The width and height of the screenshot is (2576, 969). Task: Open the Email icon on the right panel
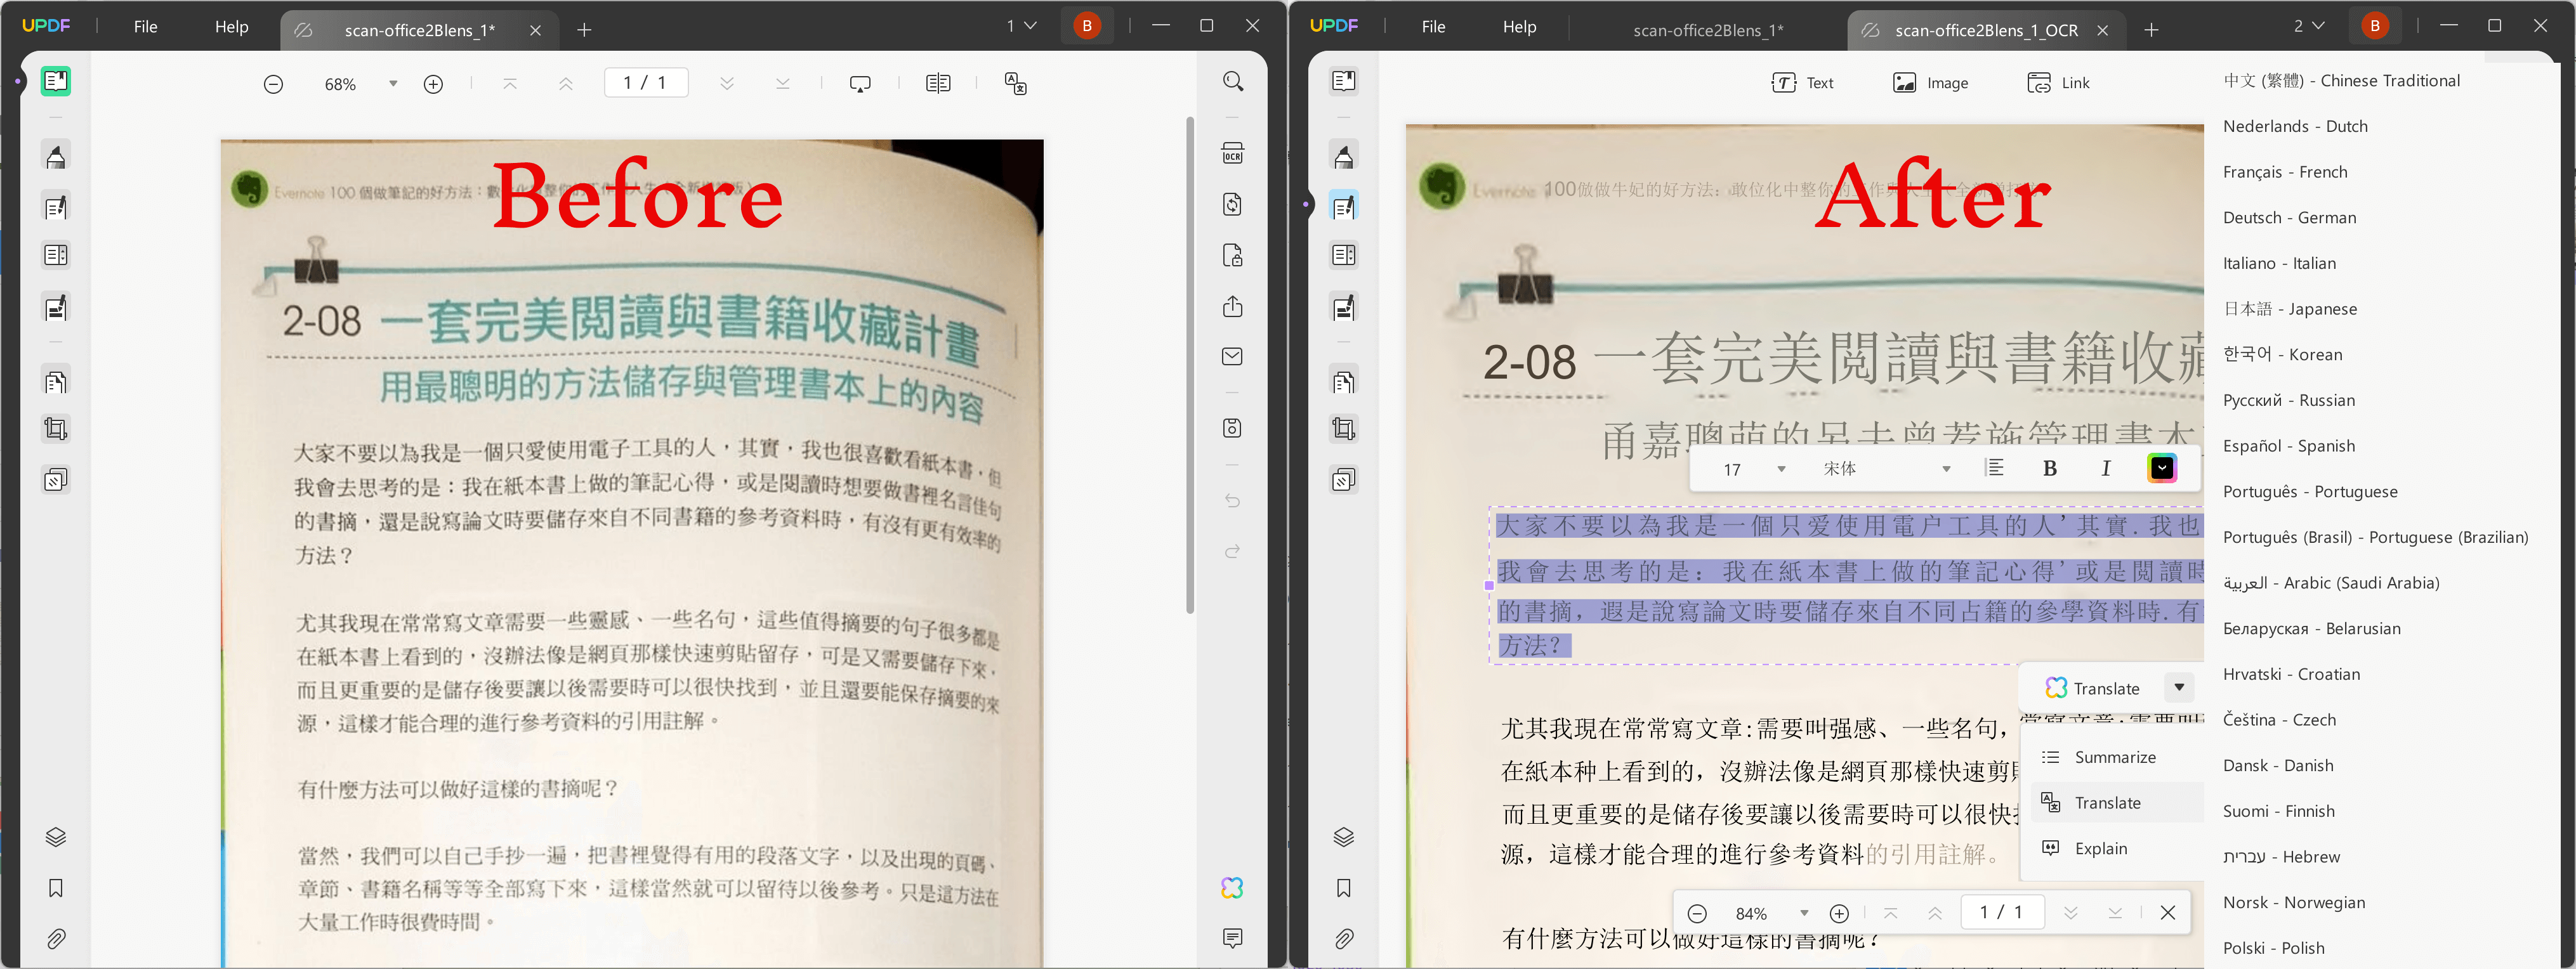[x=1233, y=355]
